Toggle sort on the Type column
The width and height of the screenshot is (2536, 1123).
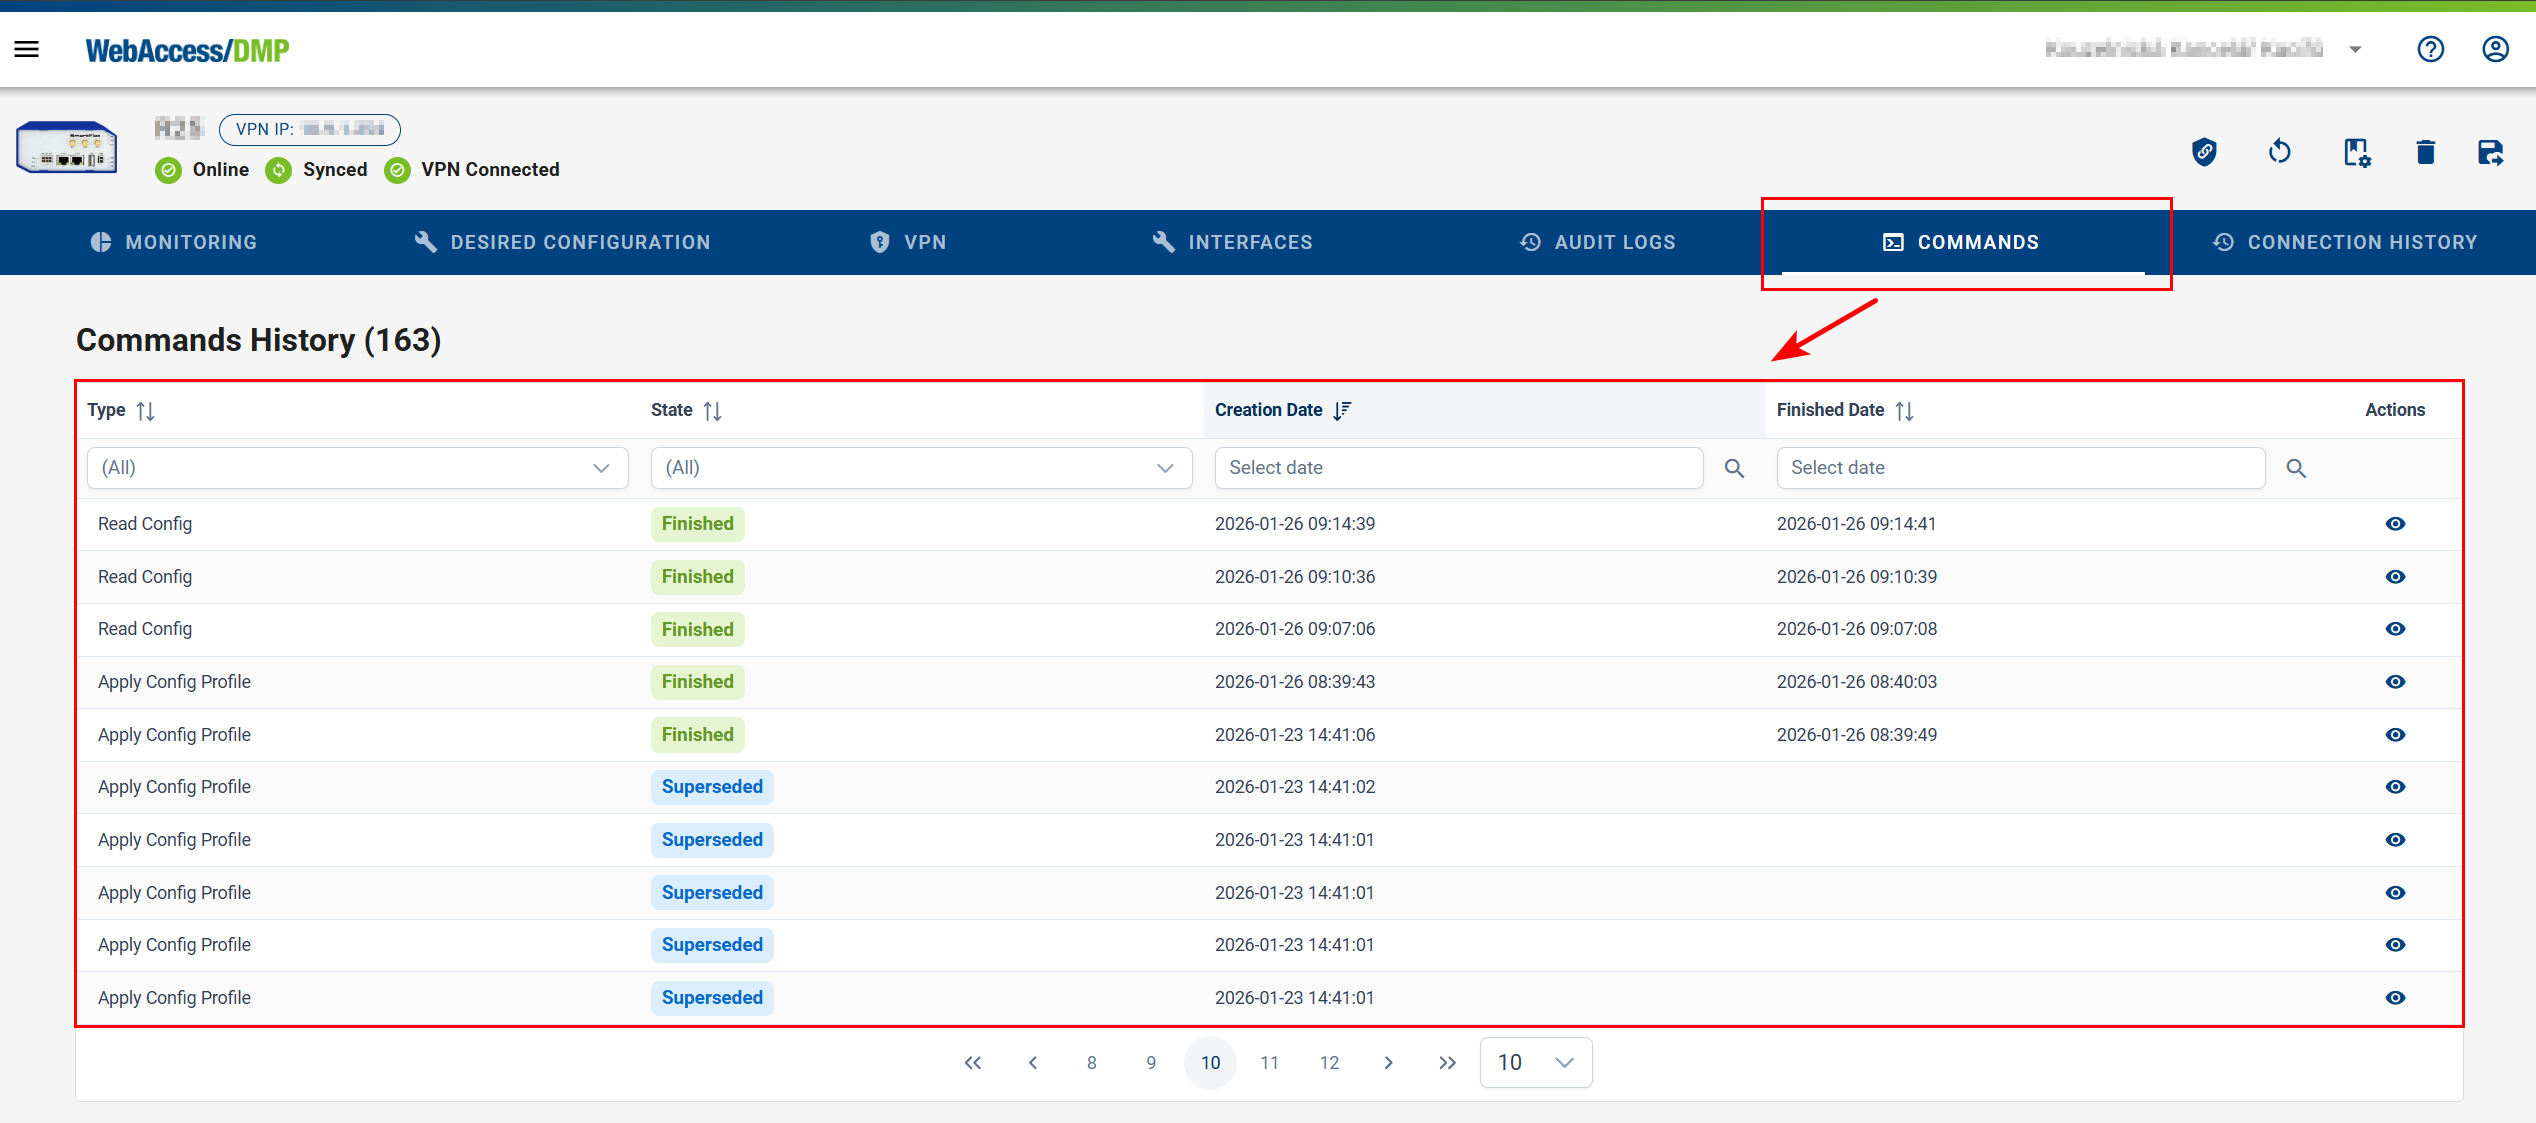145,411
